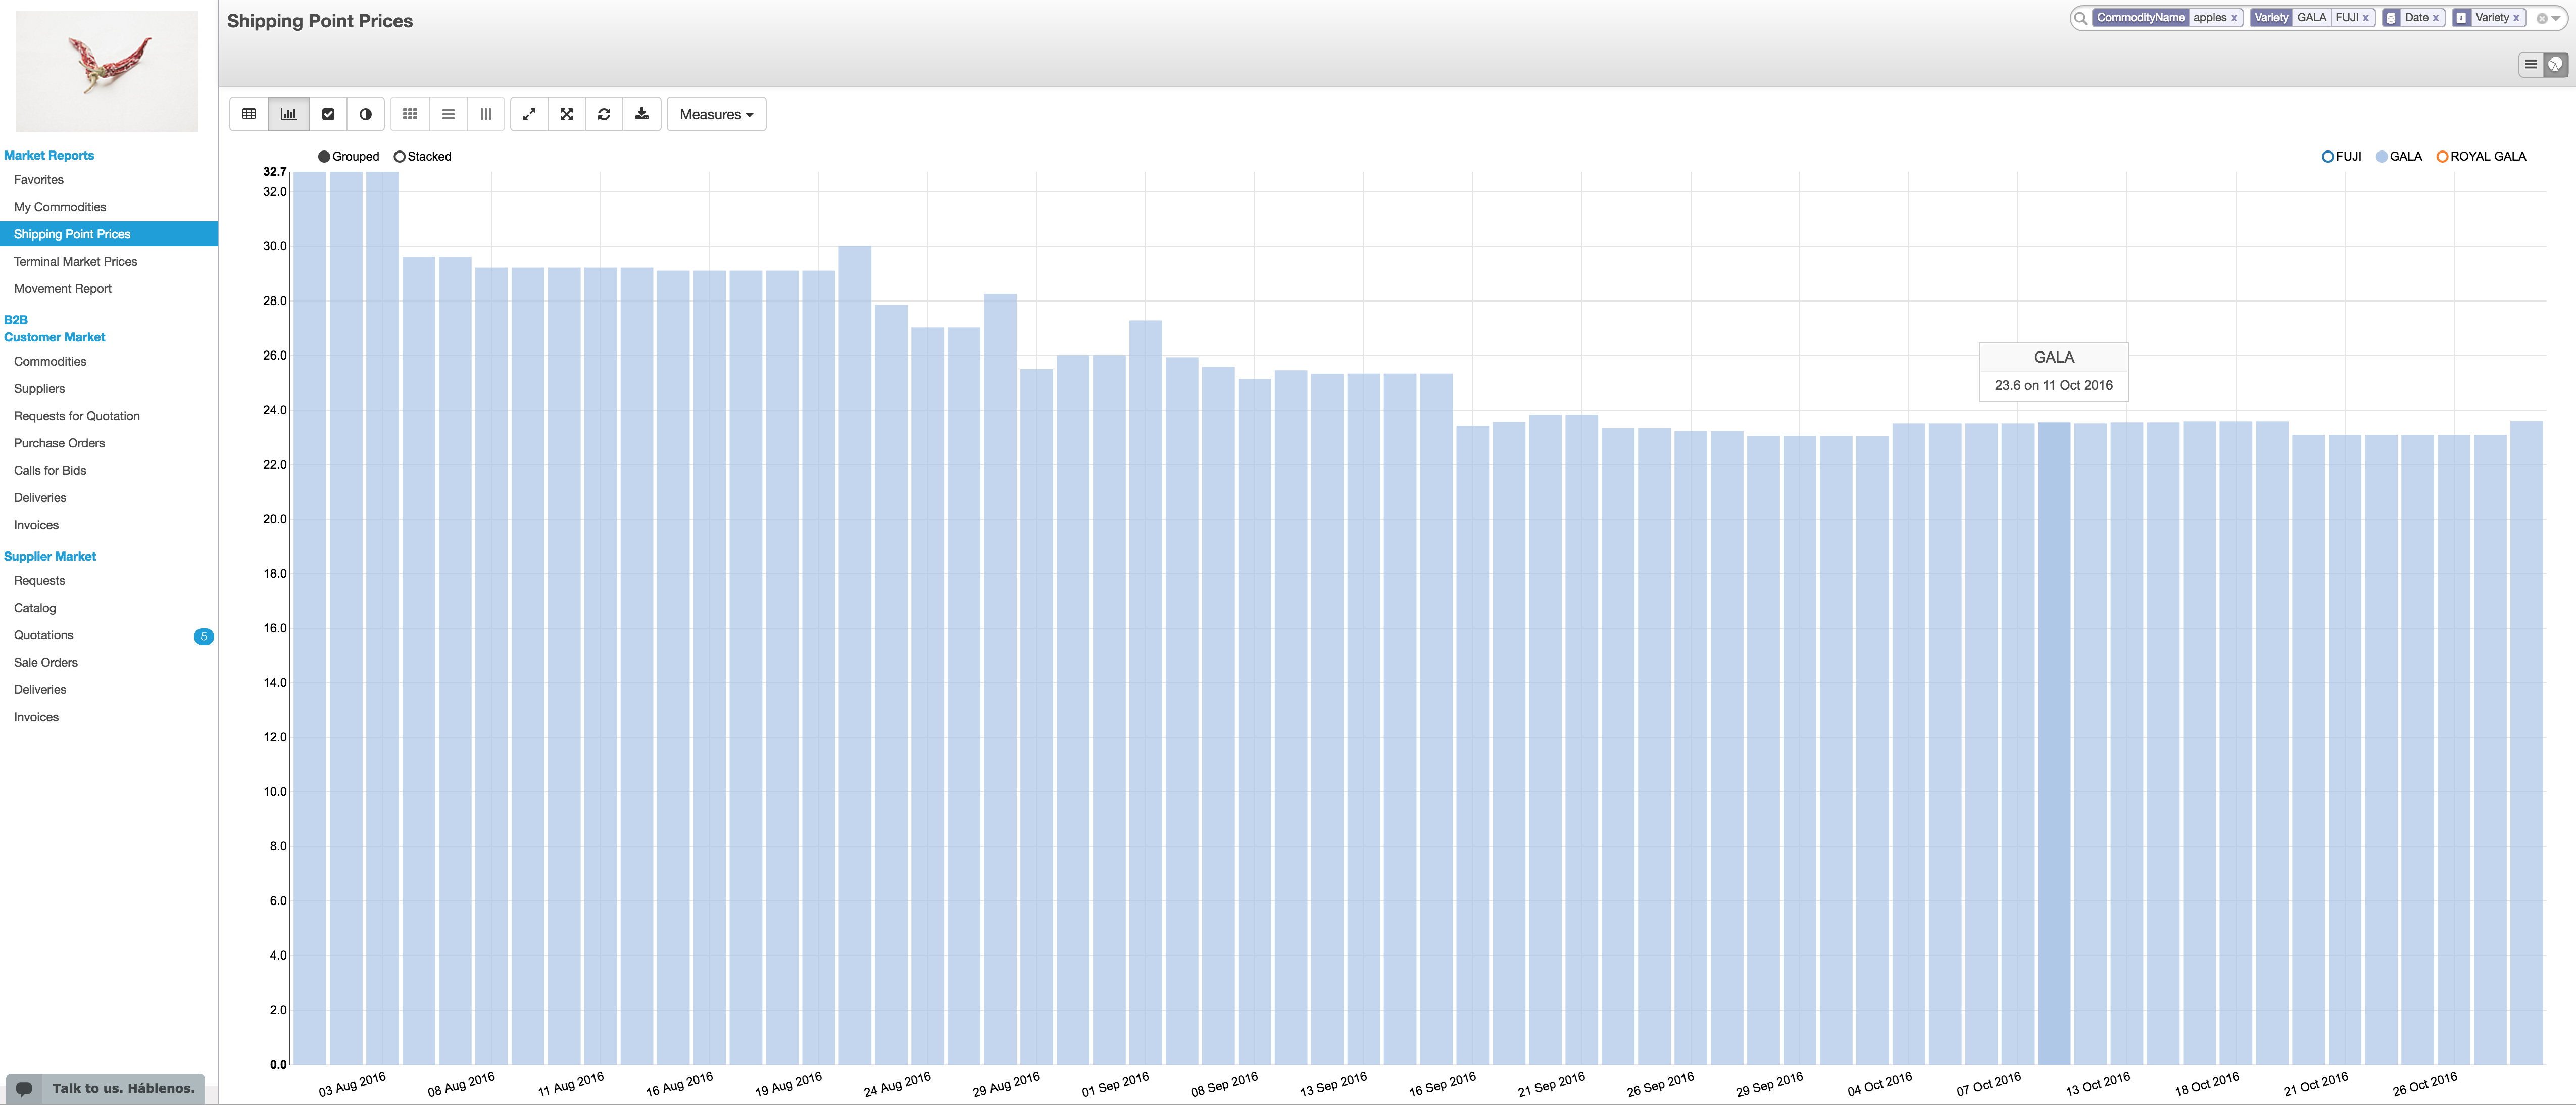Toggle the GALA series in legend
This screenshot has height=1105, width=2576.
click(2398, 157)
